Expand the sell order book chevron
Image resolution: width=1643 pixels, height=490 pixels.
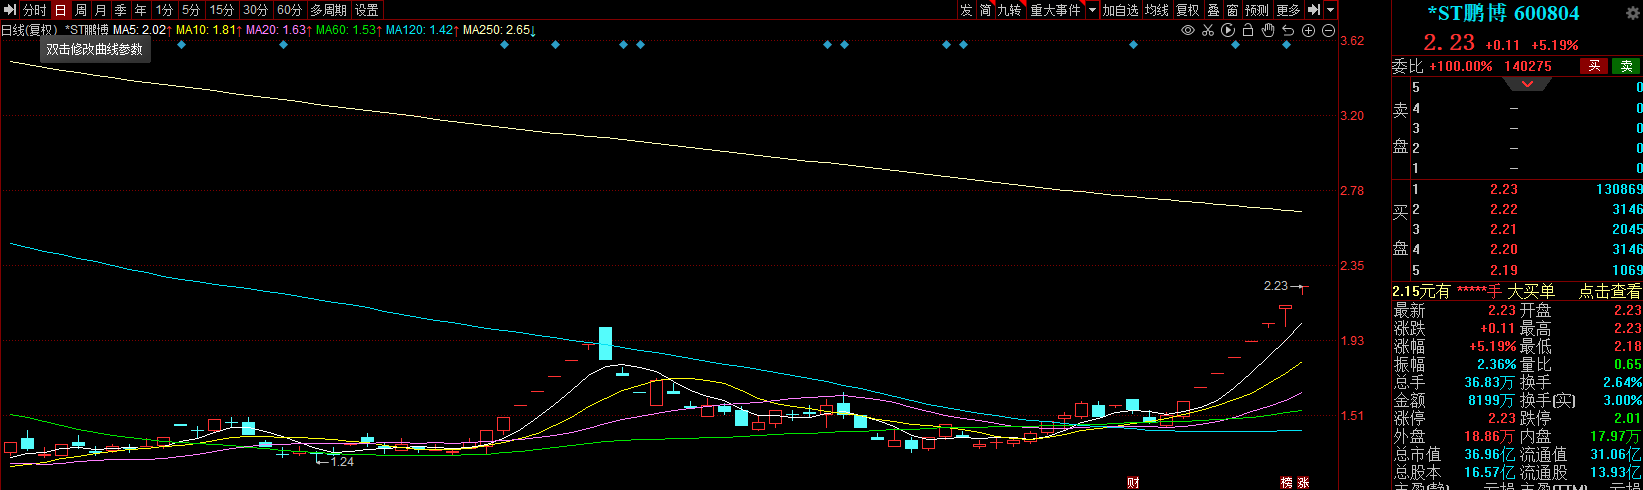[x=1526, y=85]
